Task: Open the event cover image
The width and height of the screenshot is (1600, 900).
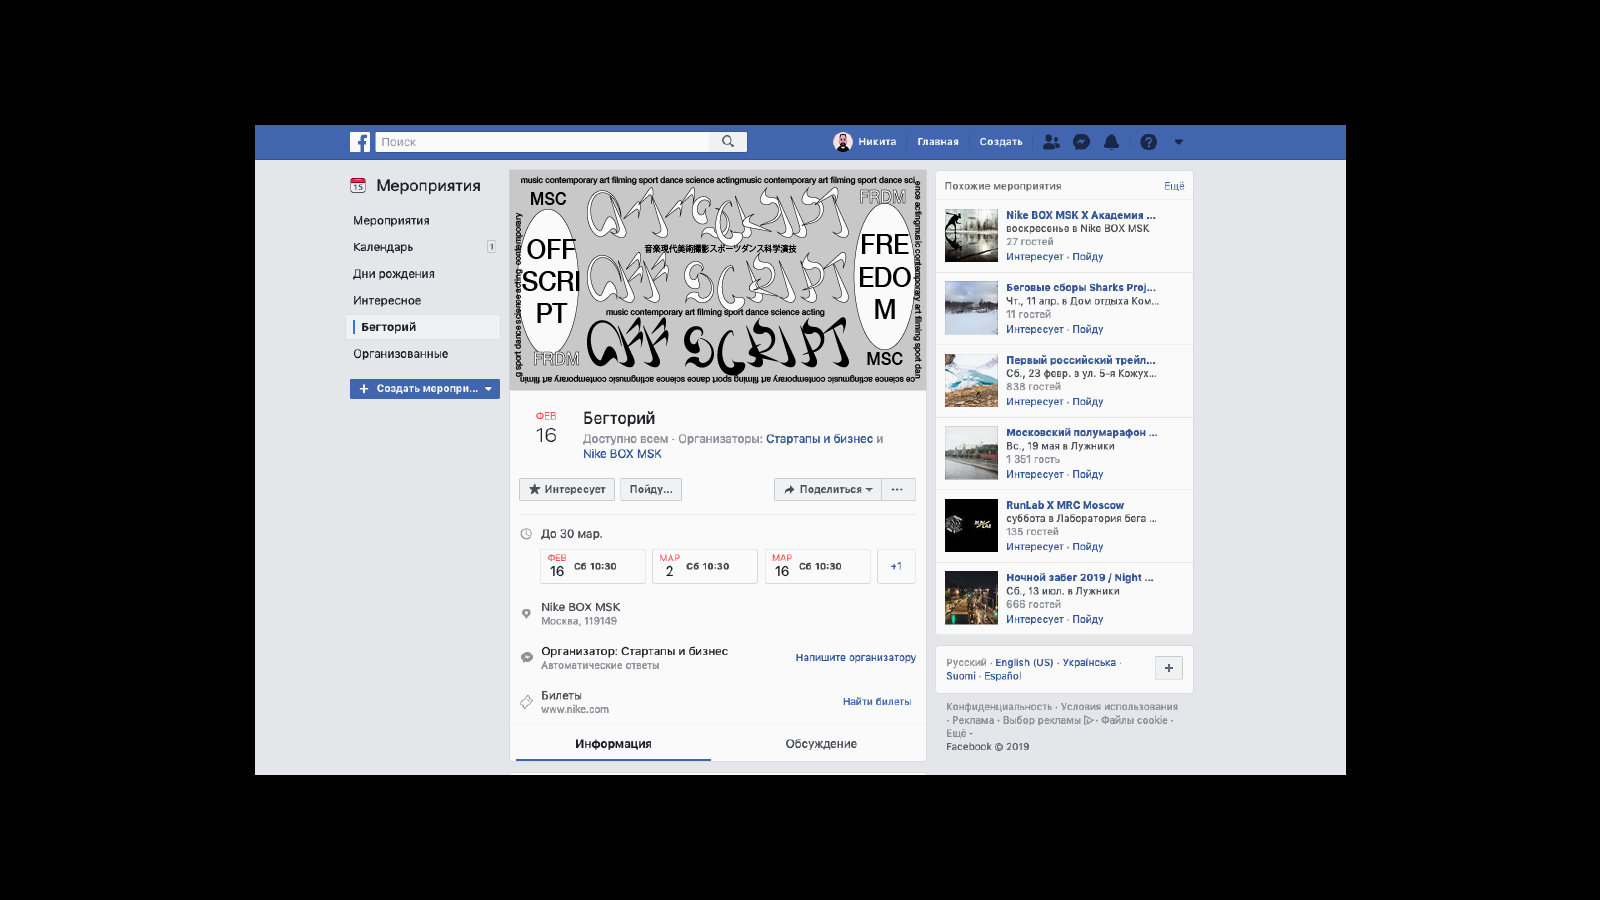Action: (x=718, y=280)
